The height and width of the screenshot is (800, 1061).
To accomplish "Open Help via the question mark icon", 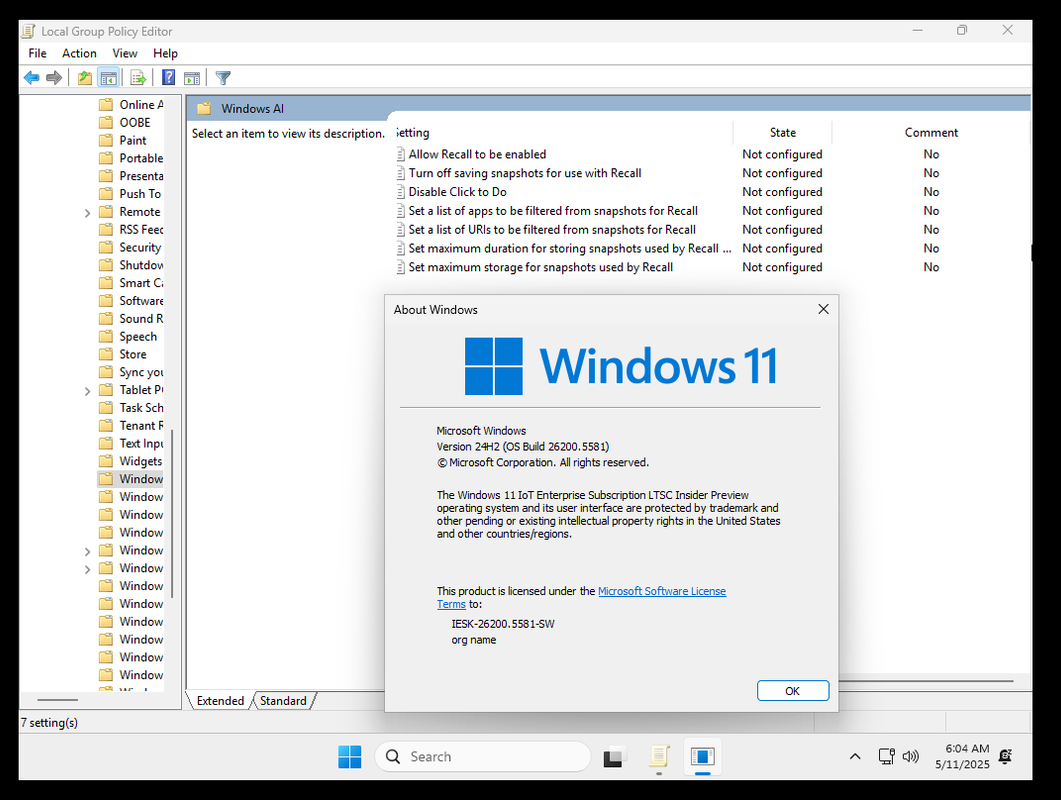I will pos(168,78).
